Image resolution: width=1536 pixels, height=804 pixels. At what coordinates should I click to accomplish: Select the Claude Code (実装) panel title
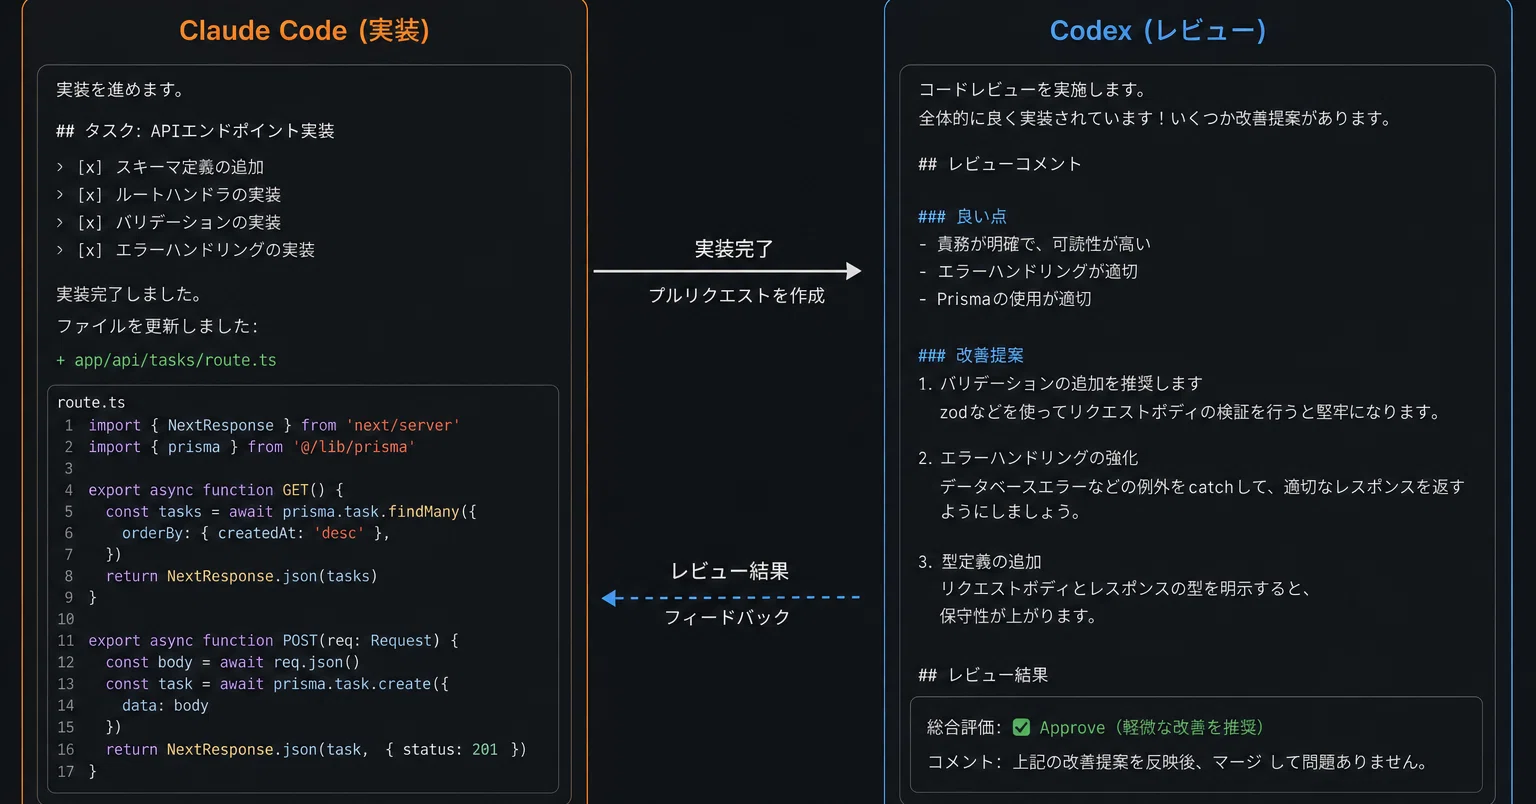(x=304, y=31)
